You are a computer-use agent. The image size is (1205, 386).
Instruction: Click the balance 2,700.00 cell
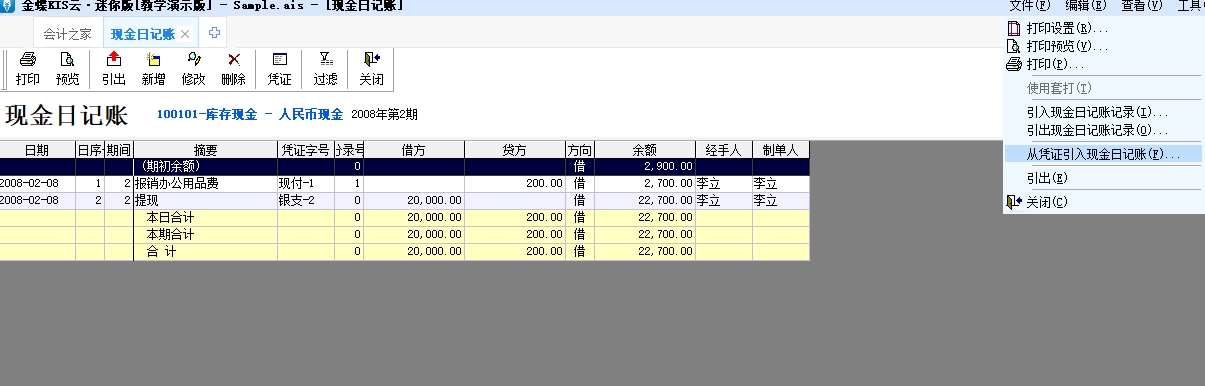pyautogui.click(x=644, y=184)
